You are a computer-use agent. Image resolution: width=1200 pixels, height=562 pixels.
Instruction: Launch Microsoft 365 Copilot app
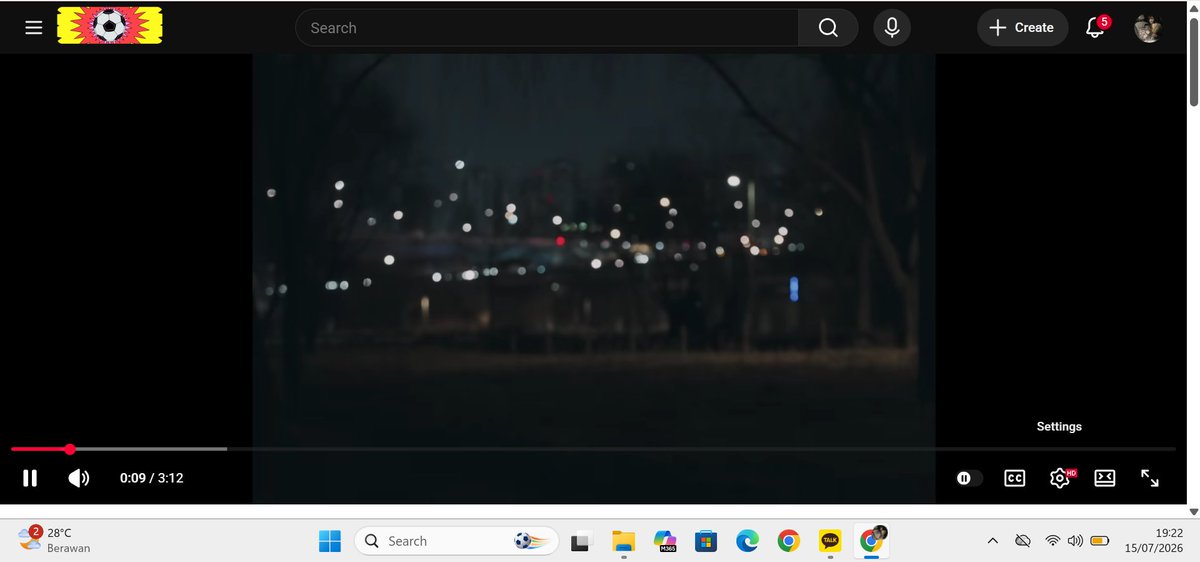coord(665,541)
